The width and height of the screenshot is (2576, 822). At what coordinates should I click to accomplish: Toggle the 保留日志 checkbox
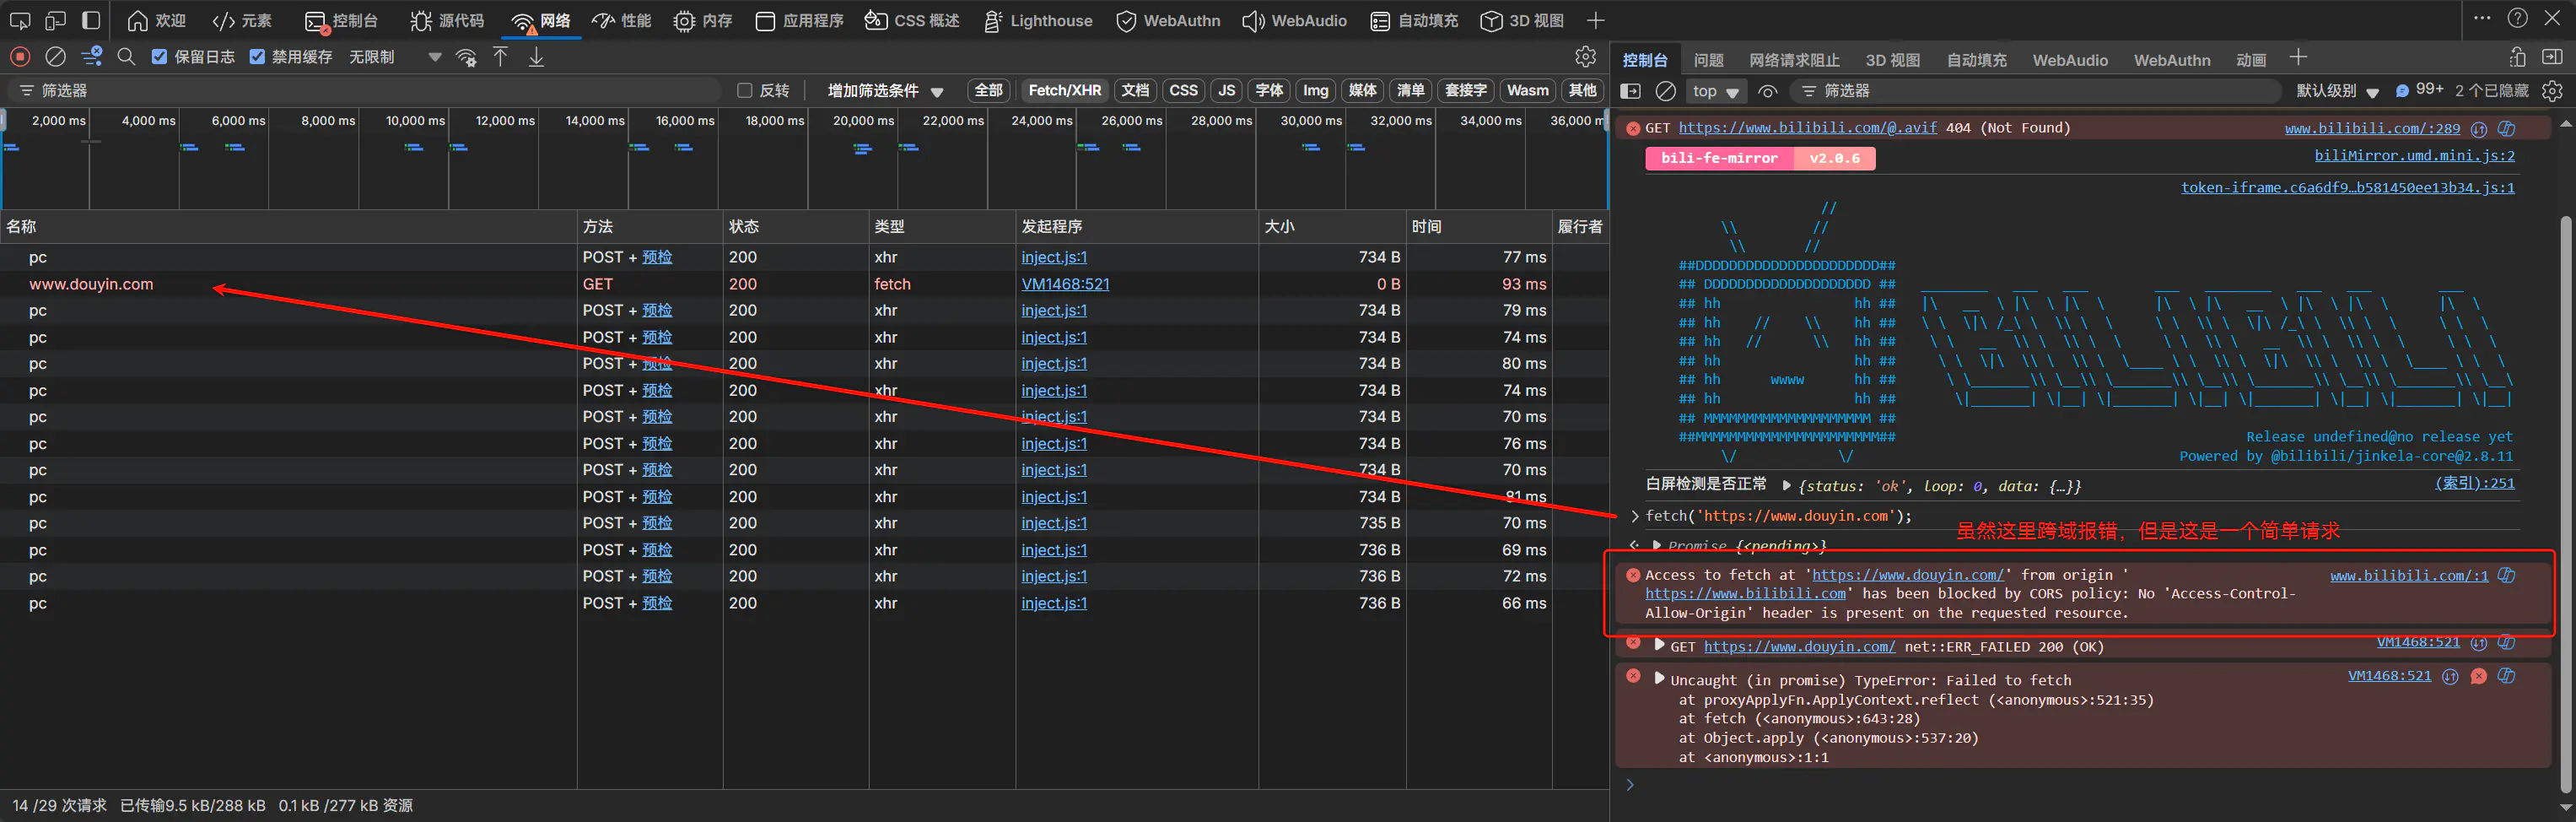(x=159, y=57)
